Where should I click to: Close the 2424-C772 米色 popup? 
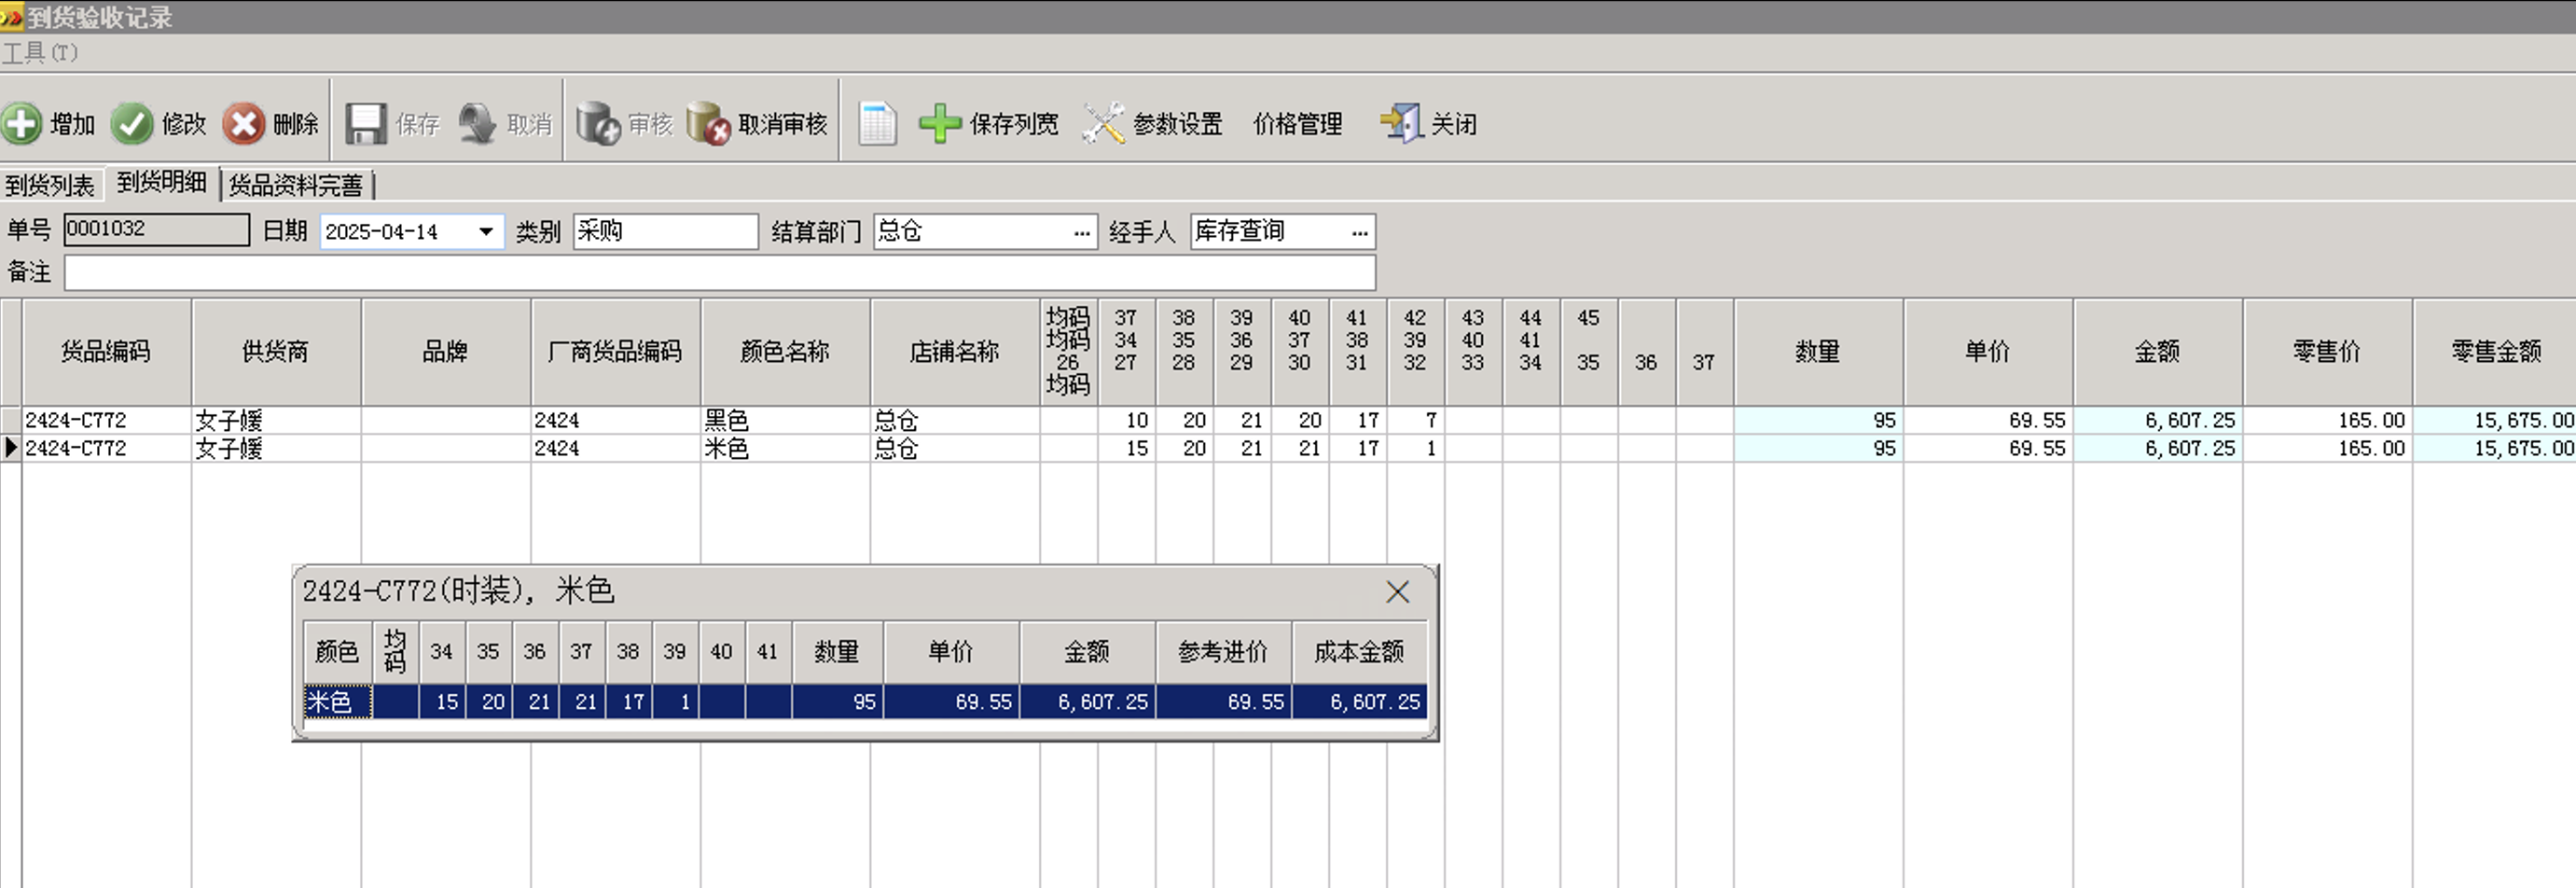1397,592
